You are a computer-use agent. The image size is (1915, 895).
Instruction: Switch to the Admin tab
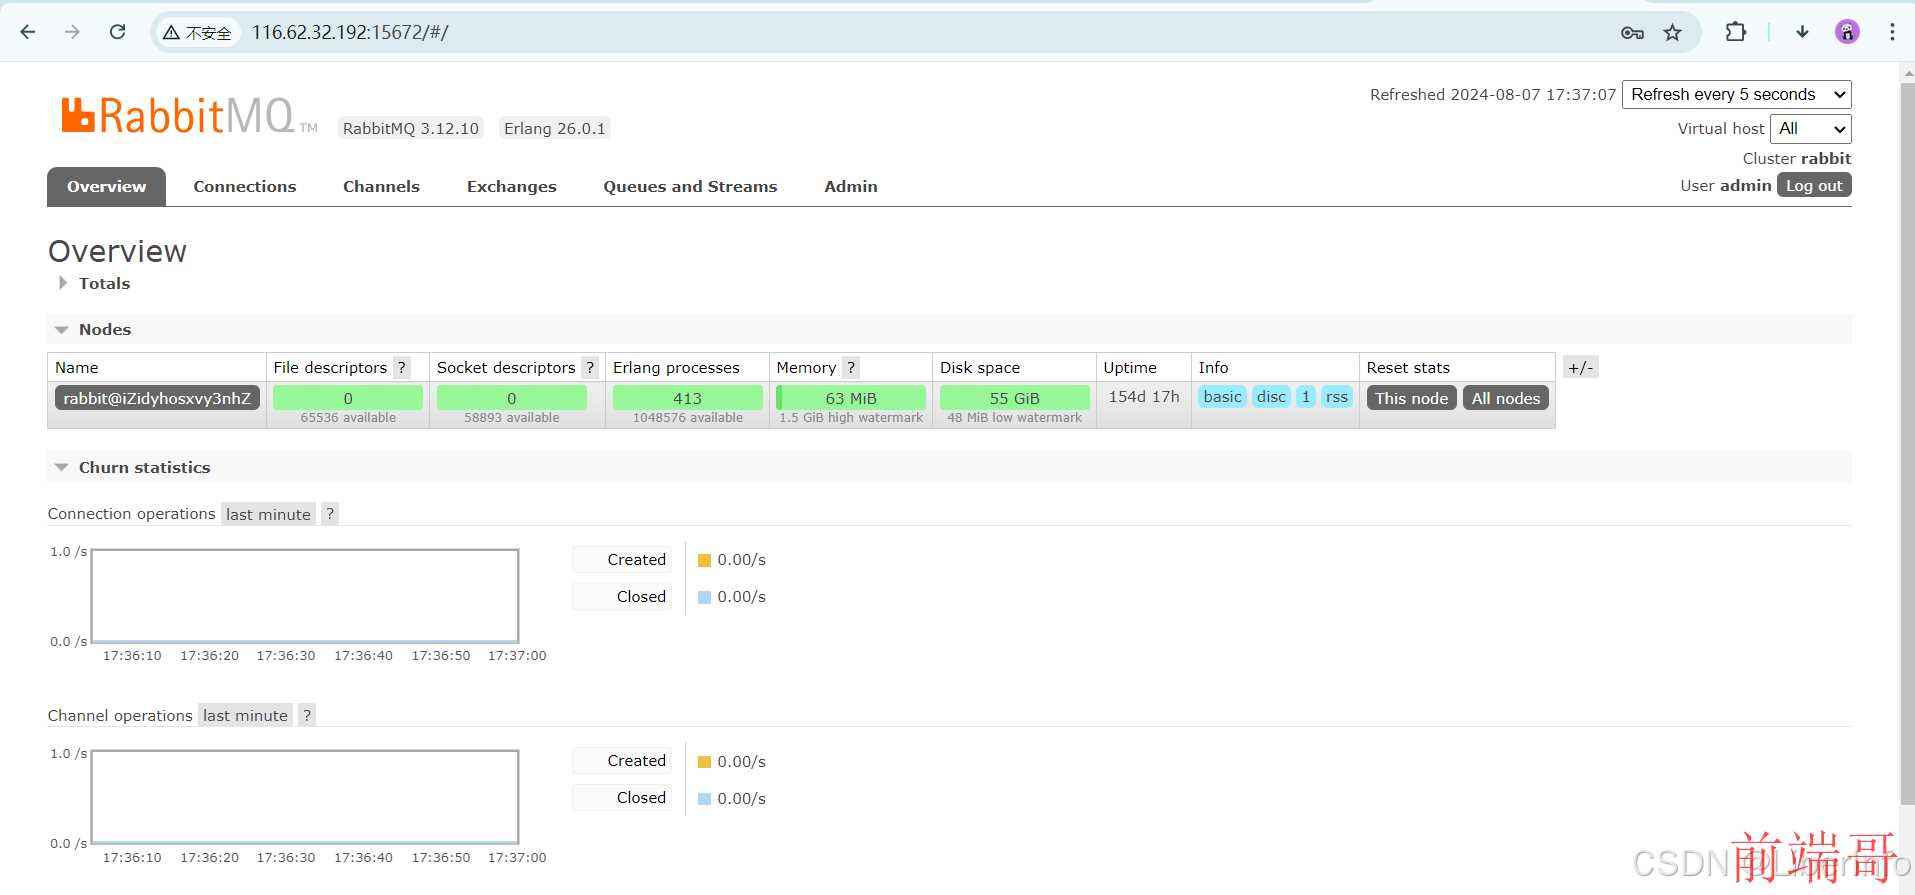tap(851, 187)
